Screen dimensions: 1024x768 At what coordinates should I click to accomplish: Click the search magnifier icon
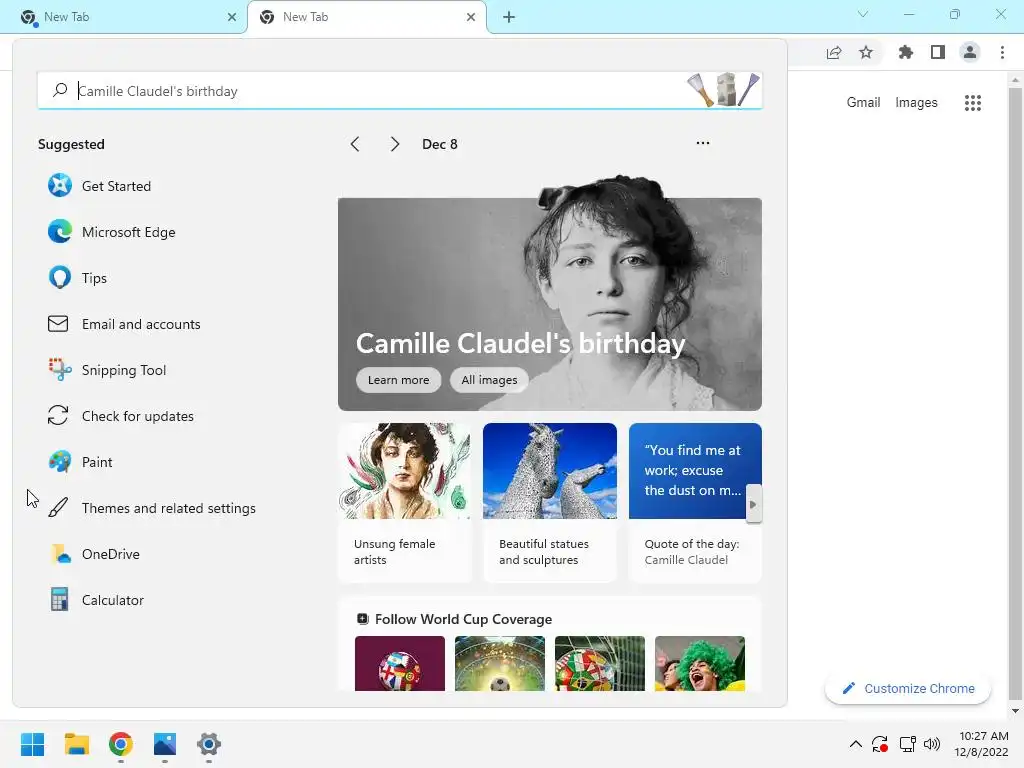pyautogui.click(x=60, y=90)
